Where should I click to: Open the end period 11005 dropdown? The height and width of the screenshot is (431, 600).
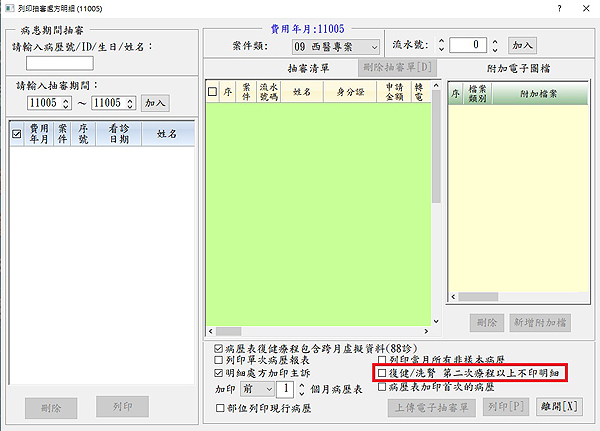coord(130,103)
